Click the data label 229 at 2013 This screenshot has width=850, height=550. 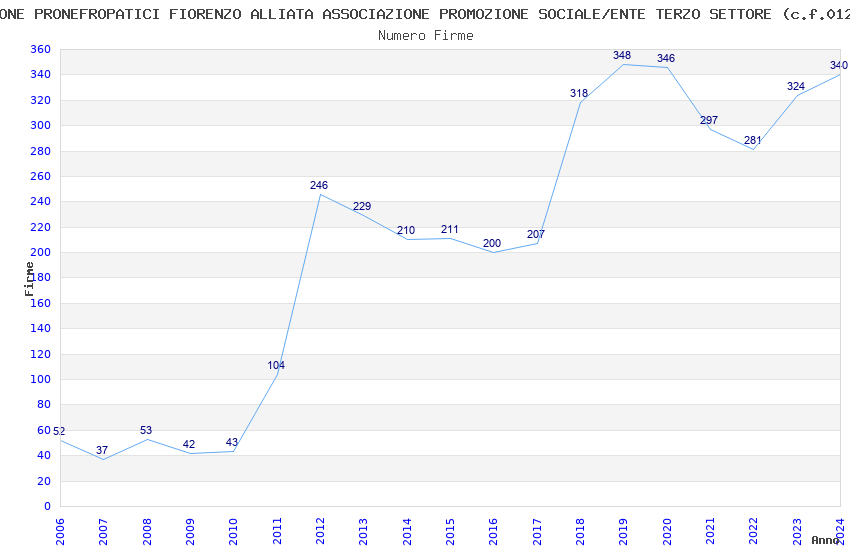tap(362, 206)
